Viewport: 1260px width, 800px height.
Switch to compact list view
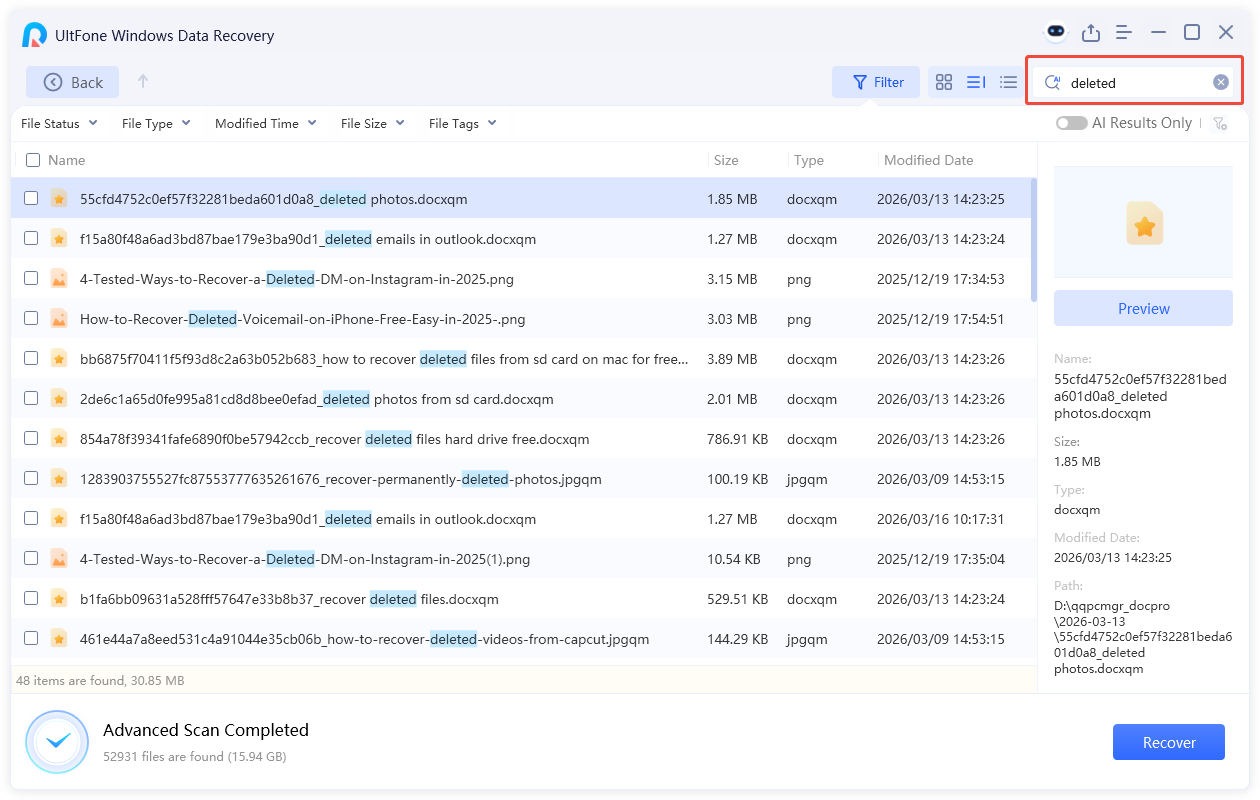[1008, 82]
